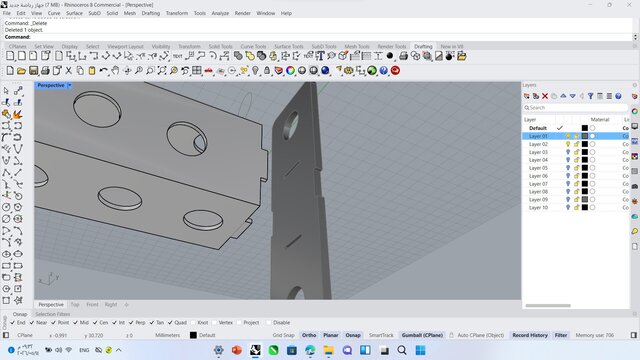Toggle the Perp osnap checkbox
640x360 pixels.
point(131,323)
